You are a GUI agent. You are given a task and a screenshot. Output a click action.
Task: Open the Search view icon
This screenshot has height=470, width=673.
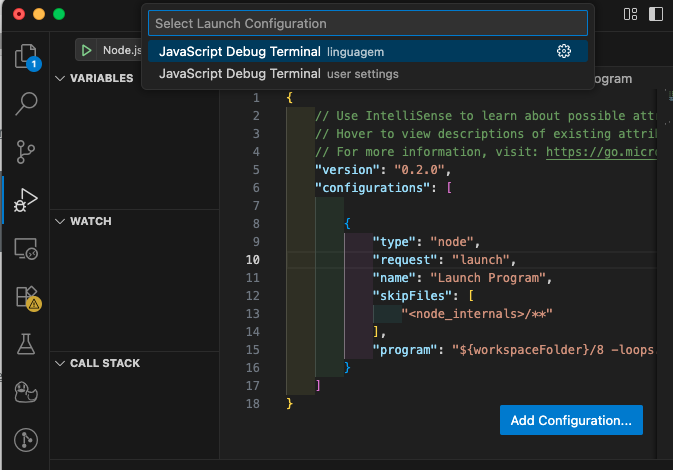[26, 104]
